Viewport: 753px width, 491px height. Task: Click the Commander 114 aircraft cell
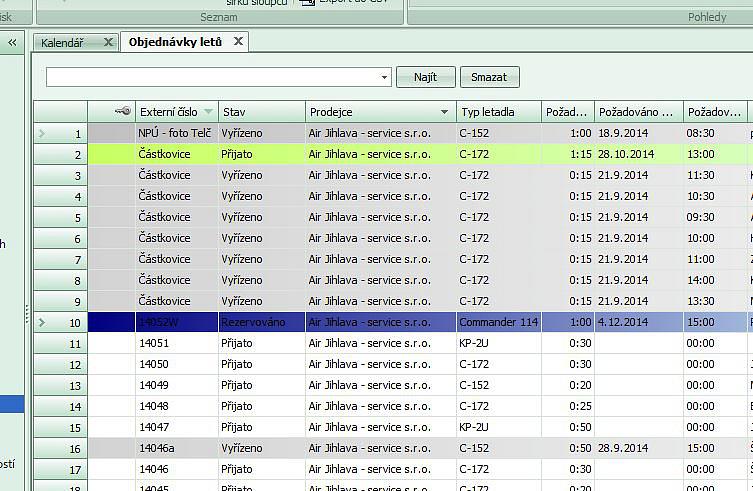[x=498, y=322]
